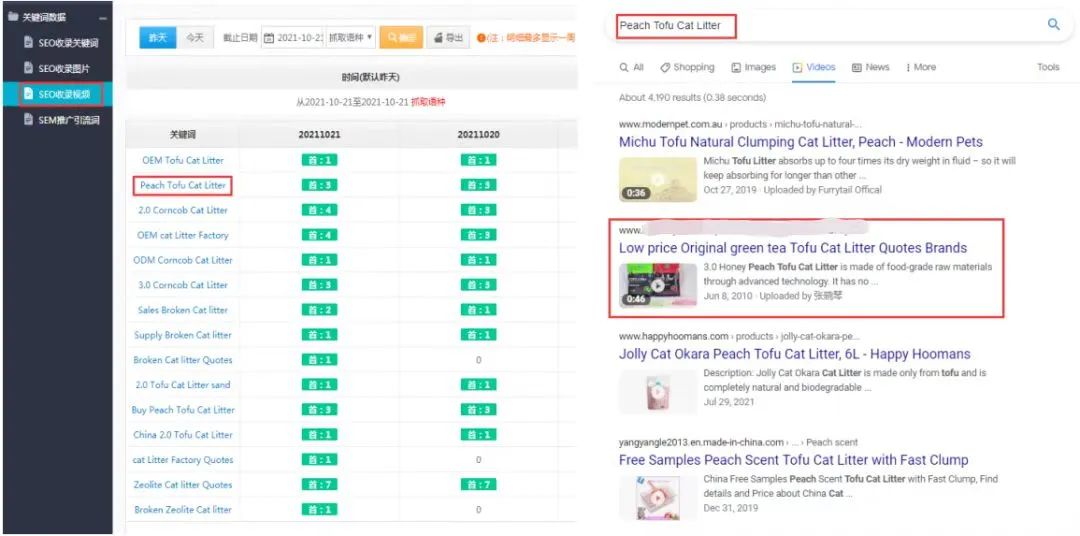Click the orange search confirm button

[401, 38]
